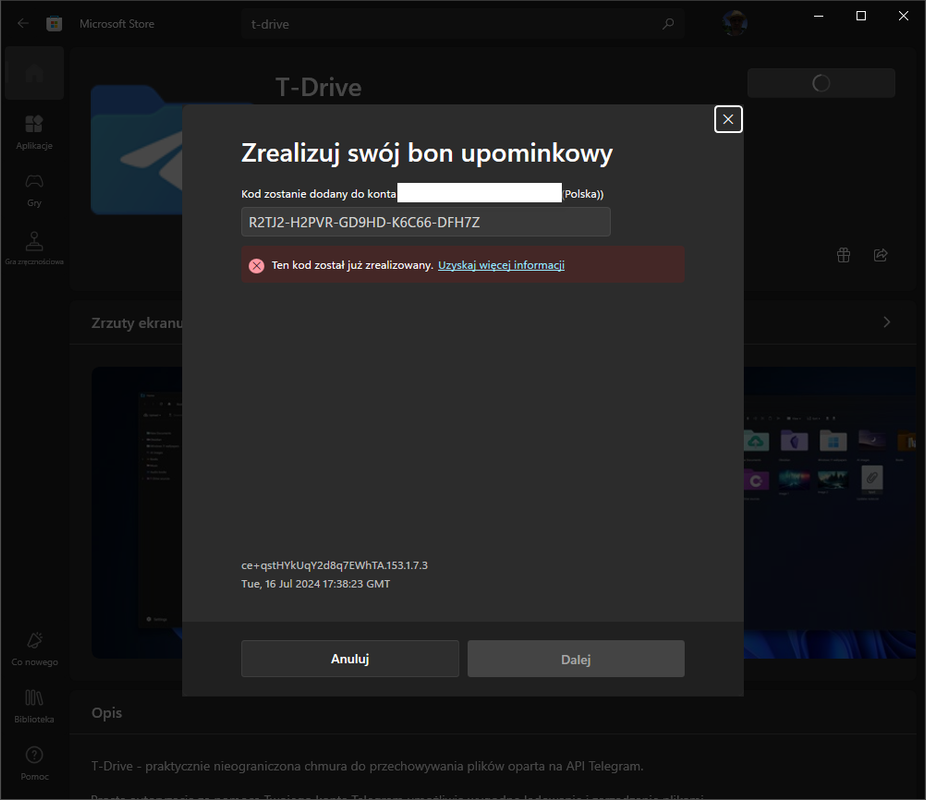Focus the gift code input field
This screenshot has height=800, width=926.
426,222
